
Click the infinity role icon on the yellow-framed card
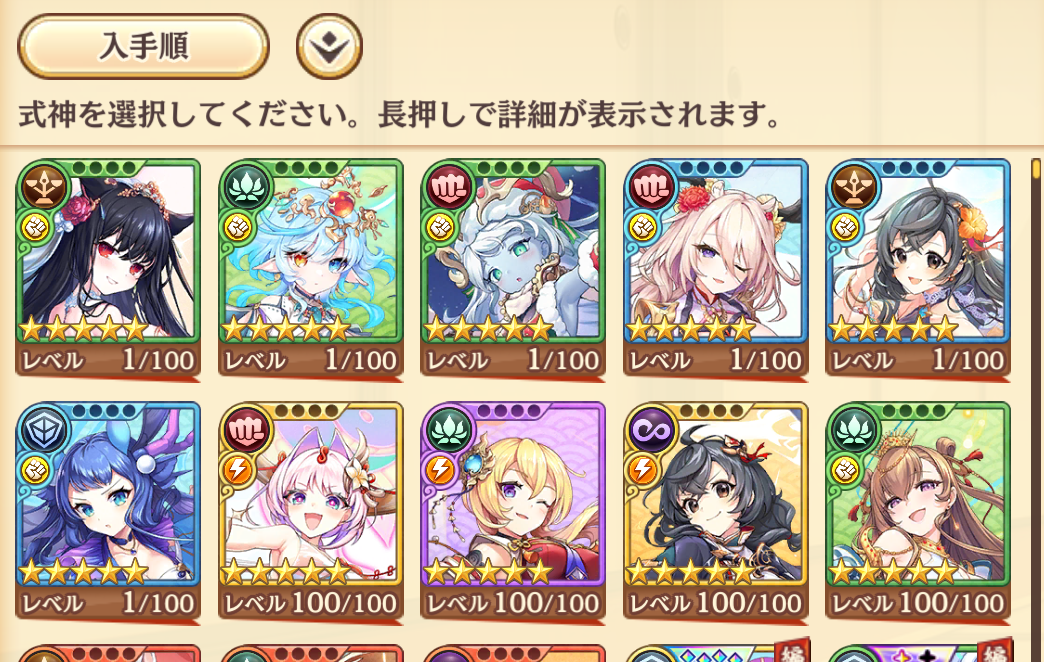(x=652, y=430)
